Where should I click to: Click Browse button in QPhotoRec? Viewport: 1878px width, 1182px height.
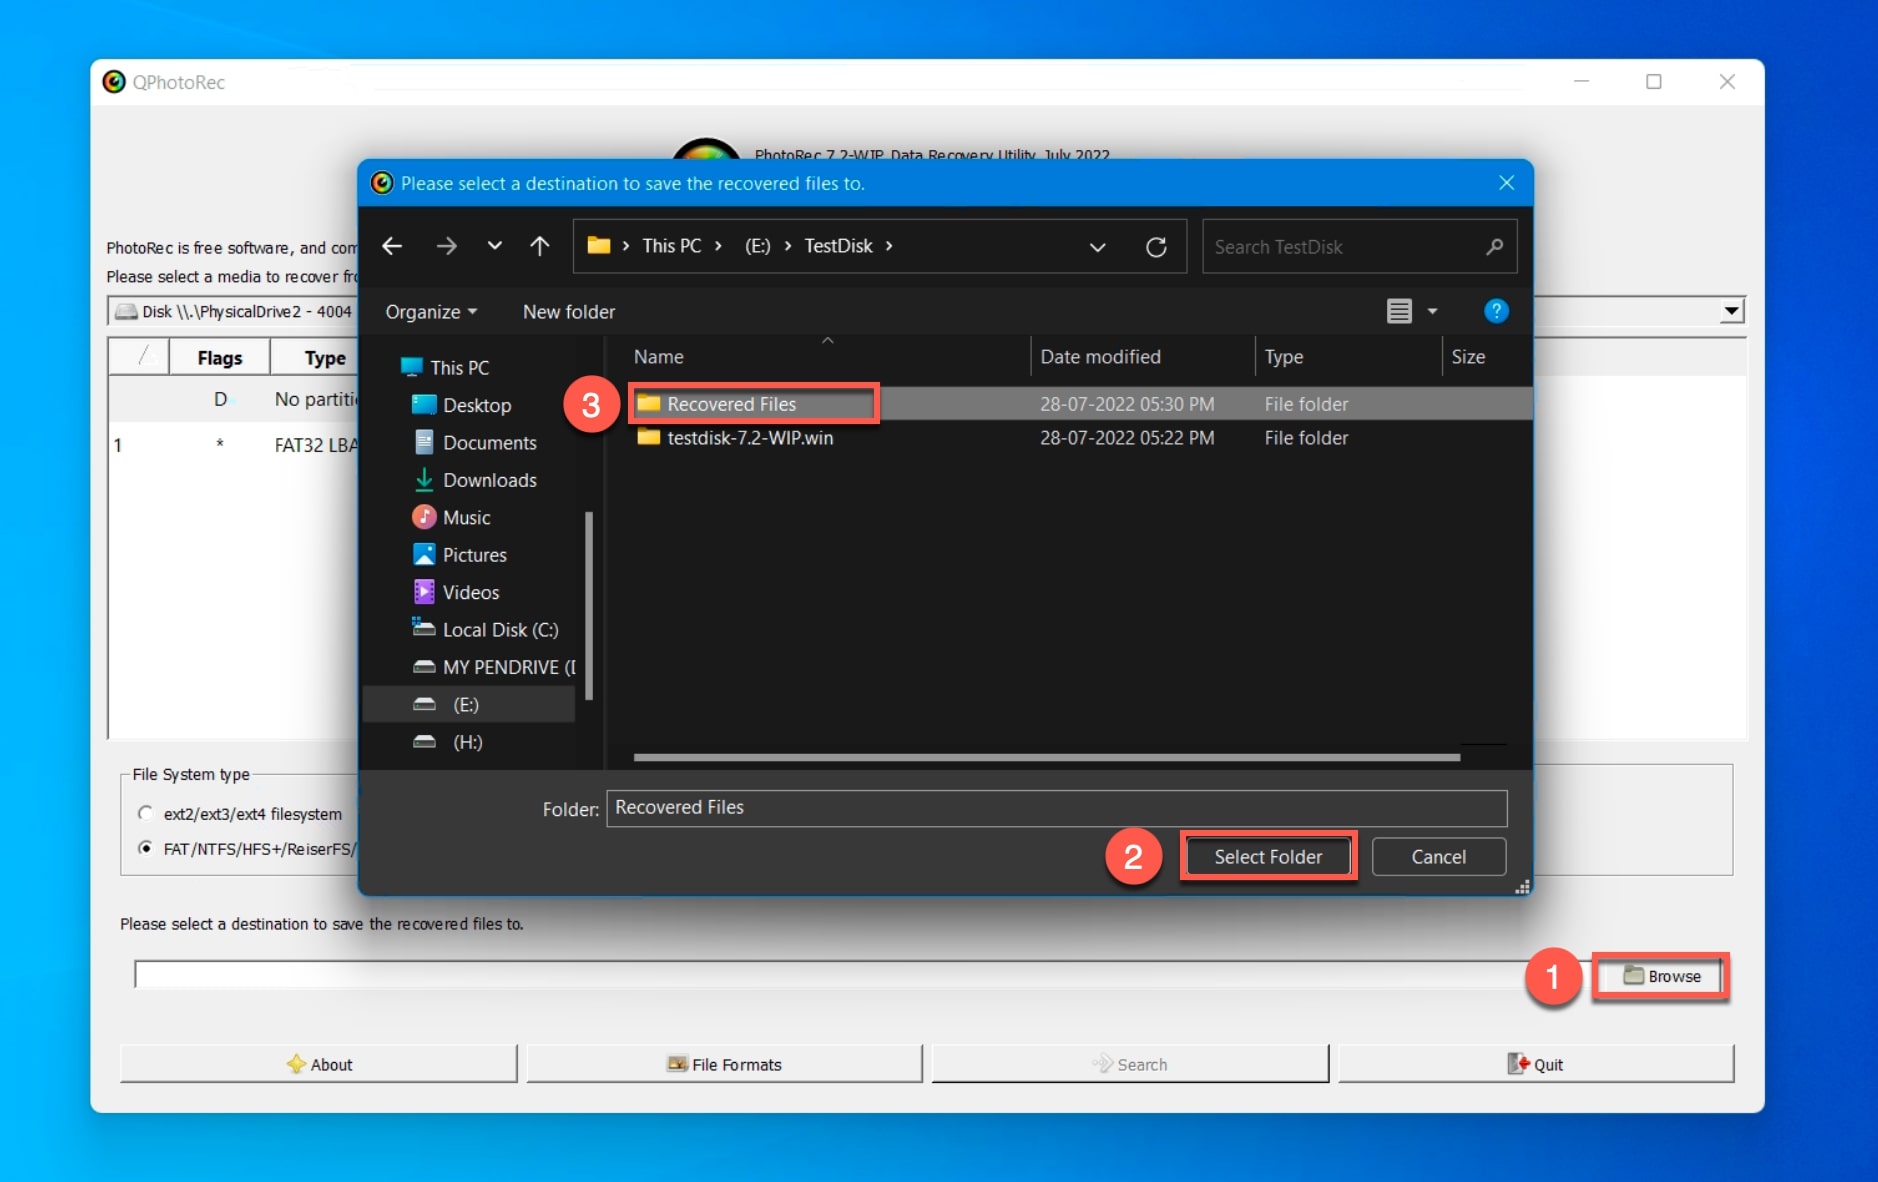[x=1662, y=976]
